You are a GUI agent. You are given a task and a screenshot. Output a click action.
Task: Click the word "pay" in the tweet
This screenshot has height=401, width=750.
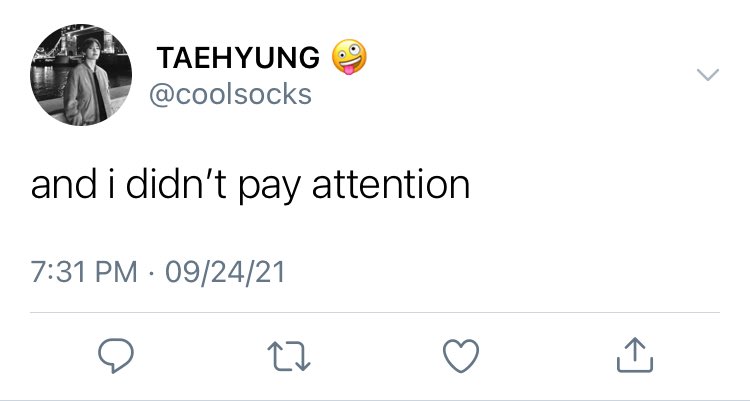pyautogui.click(x=269, y=188)
